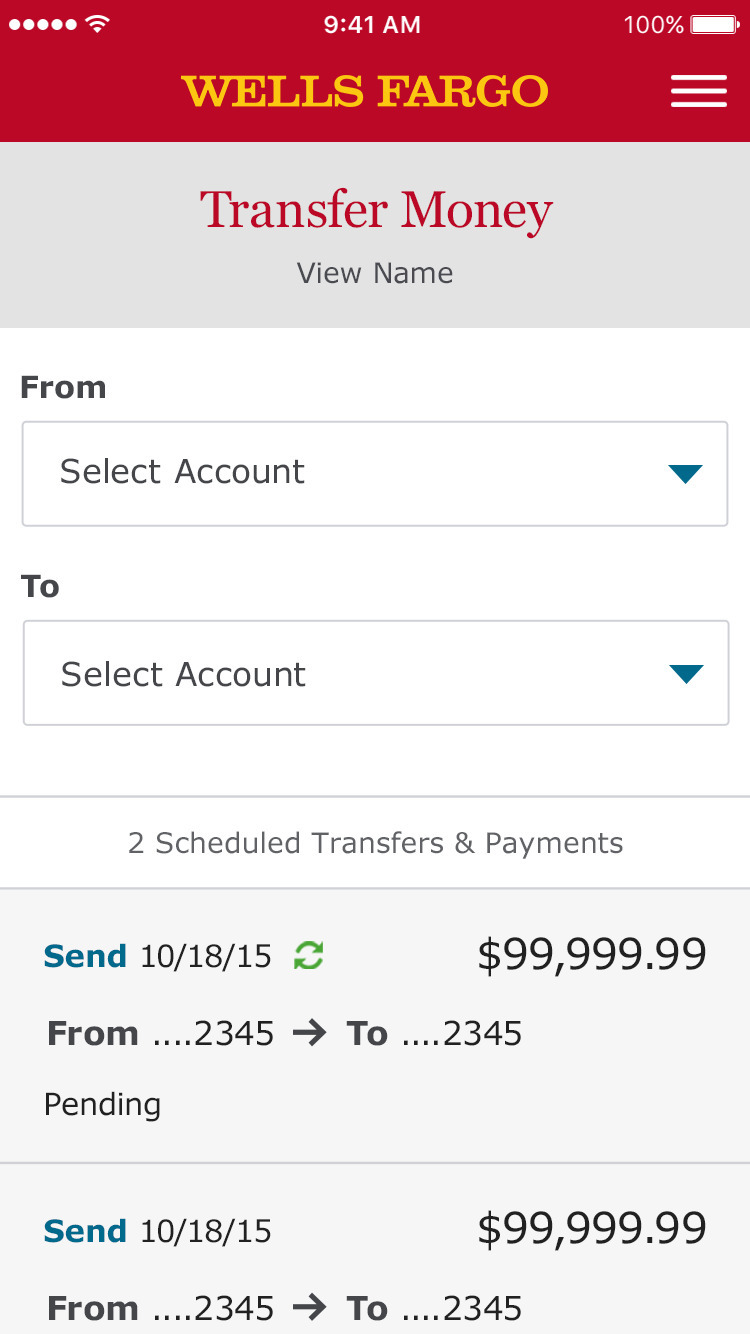Screen dimensions: 750x1334
Task: Click the first $99,999.99 transfer amount
Action: [592, 955]
